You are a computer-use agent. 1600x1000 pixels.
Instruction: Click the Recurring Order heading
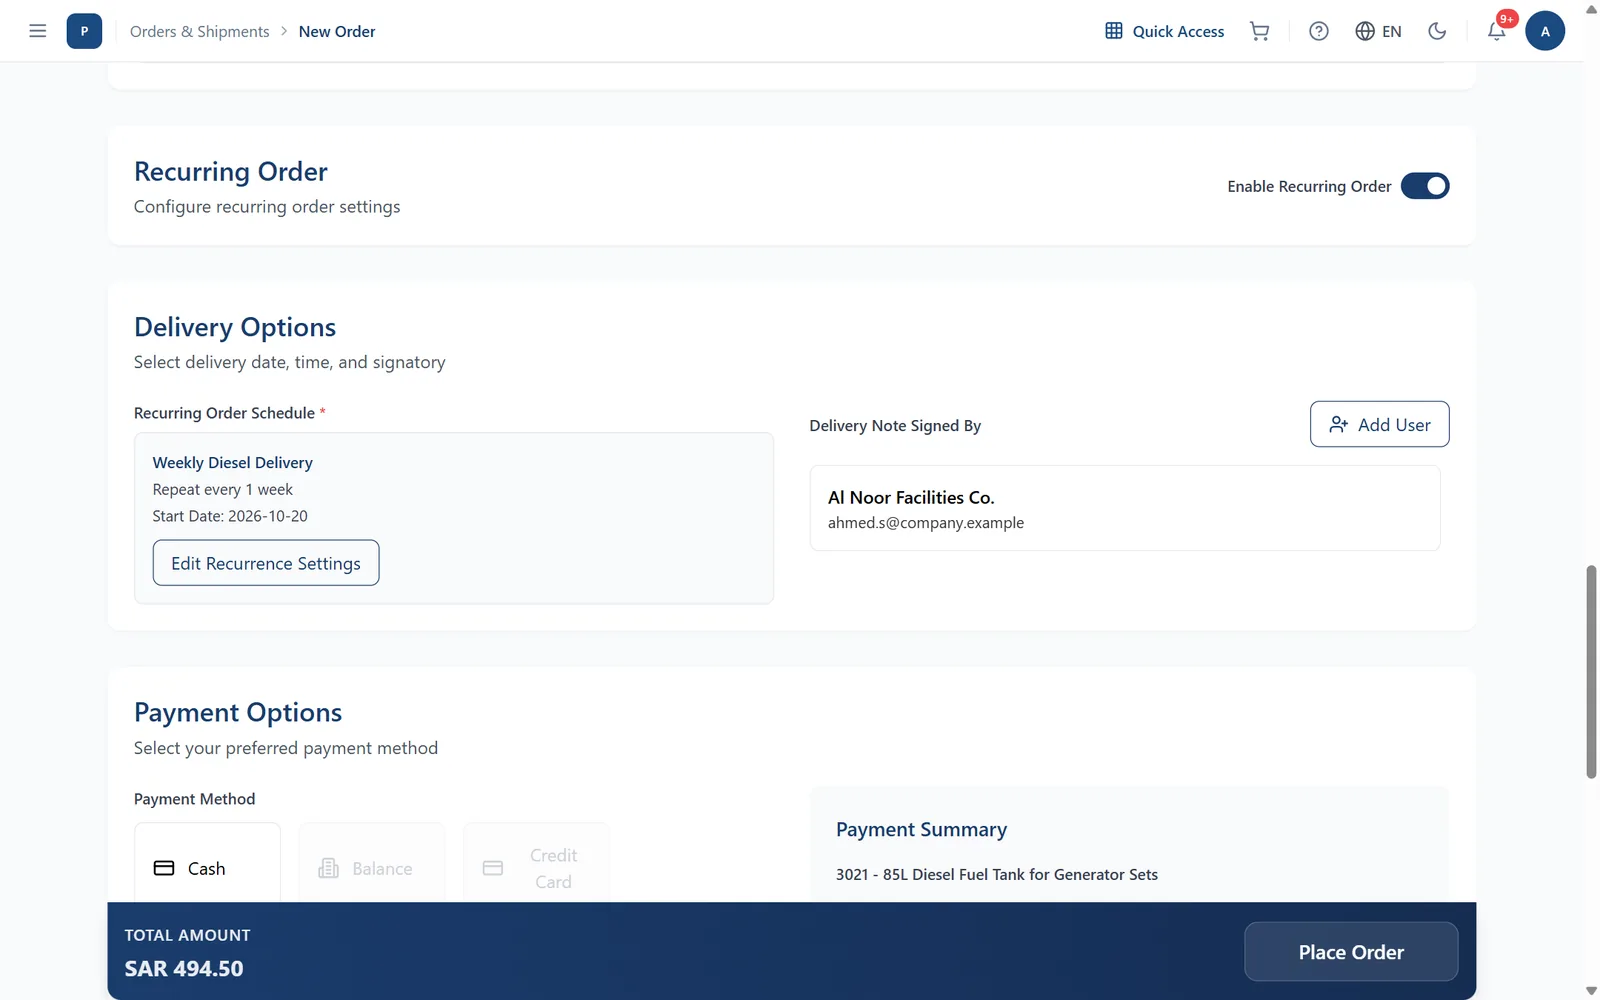[231, 172]
